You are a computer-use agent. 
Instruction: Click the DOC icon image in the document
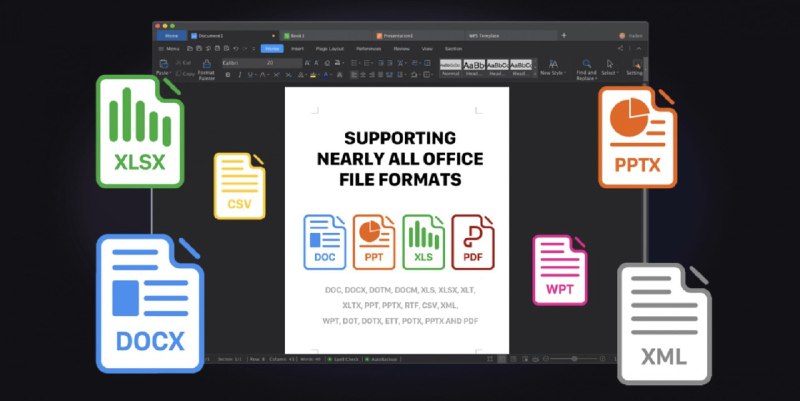pyautogui.click(x=324, y=242)
